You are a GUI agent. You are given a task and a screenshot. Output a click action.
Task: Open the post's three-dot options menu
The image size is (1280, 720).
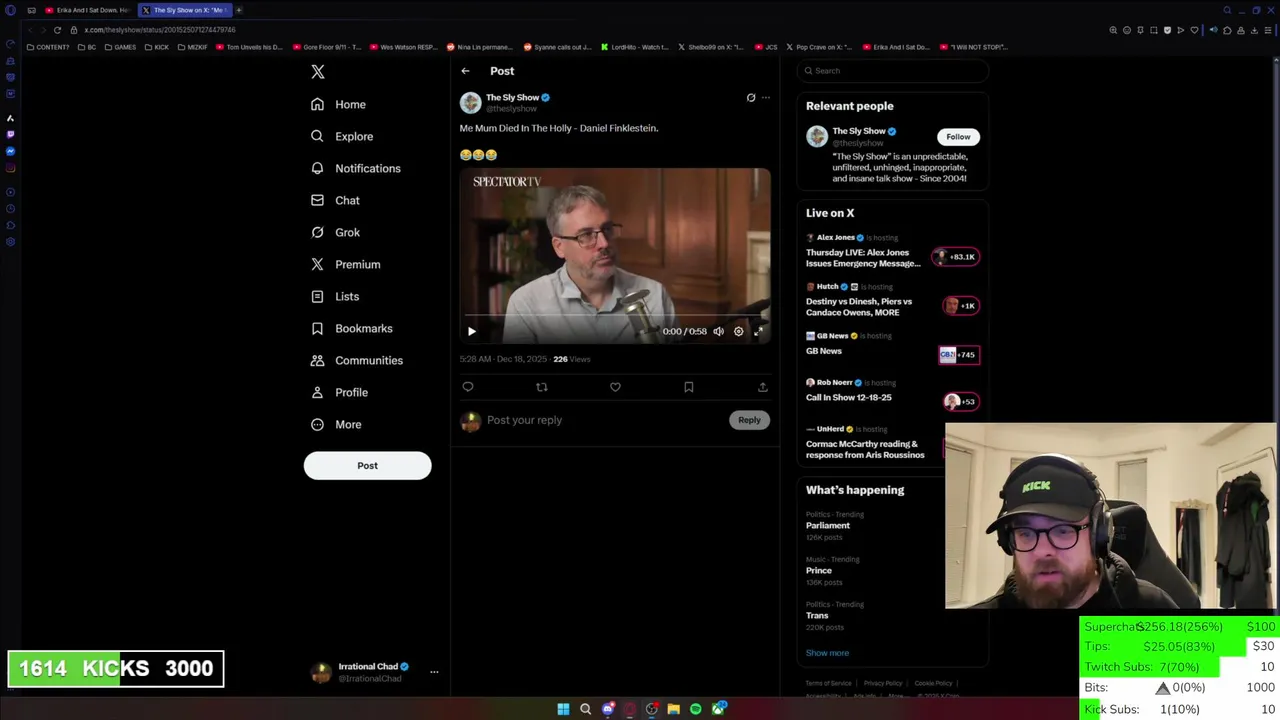pos(766,97)
